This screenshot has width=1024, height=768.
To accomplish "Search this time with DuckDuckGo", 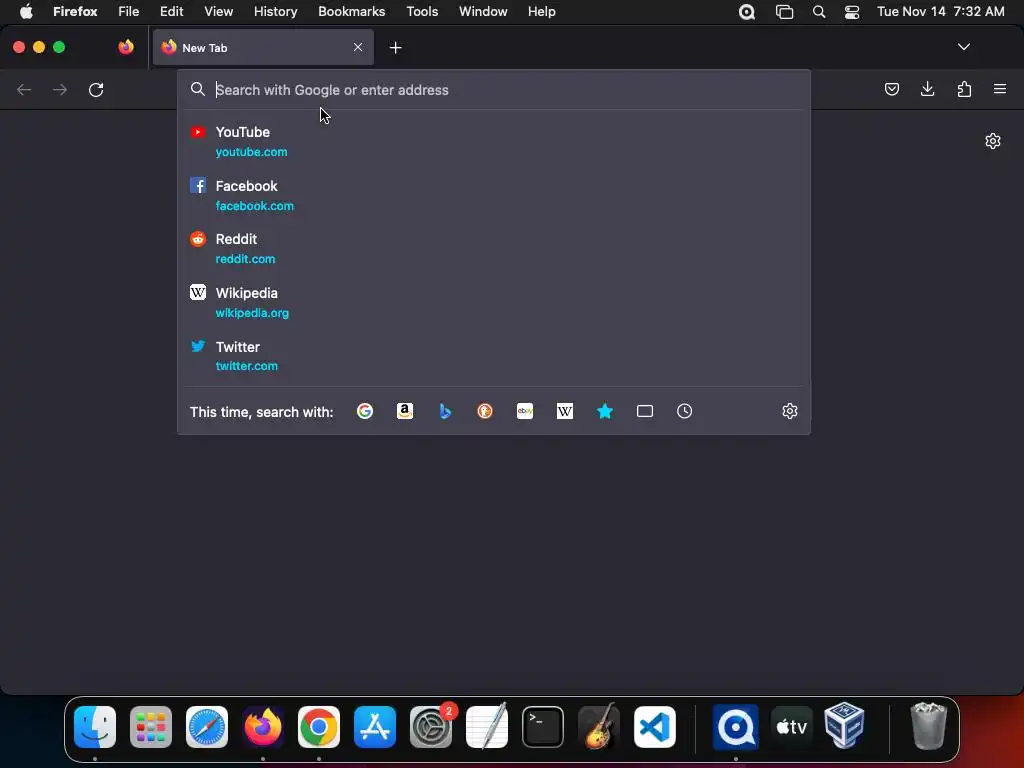I will [x=485, y=411].
